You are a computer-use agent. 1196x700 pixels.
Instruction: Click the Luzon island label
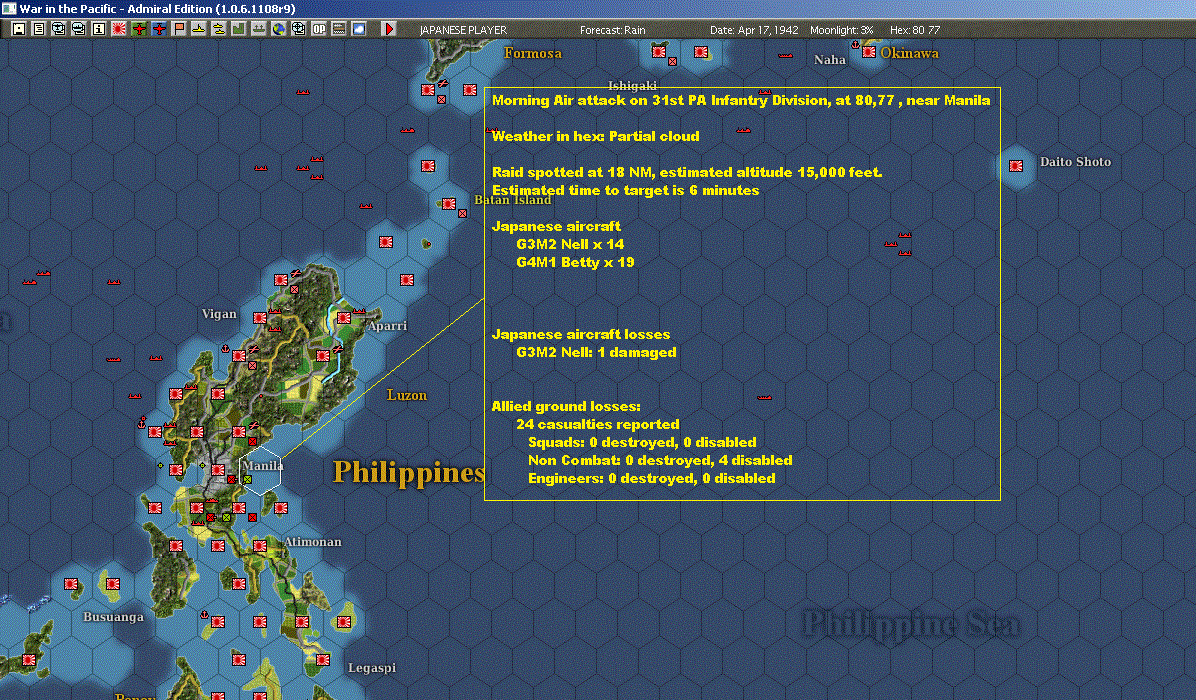click(407, 395)
